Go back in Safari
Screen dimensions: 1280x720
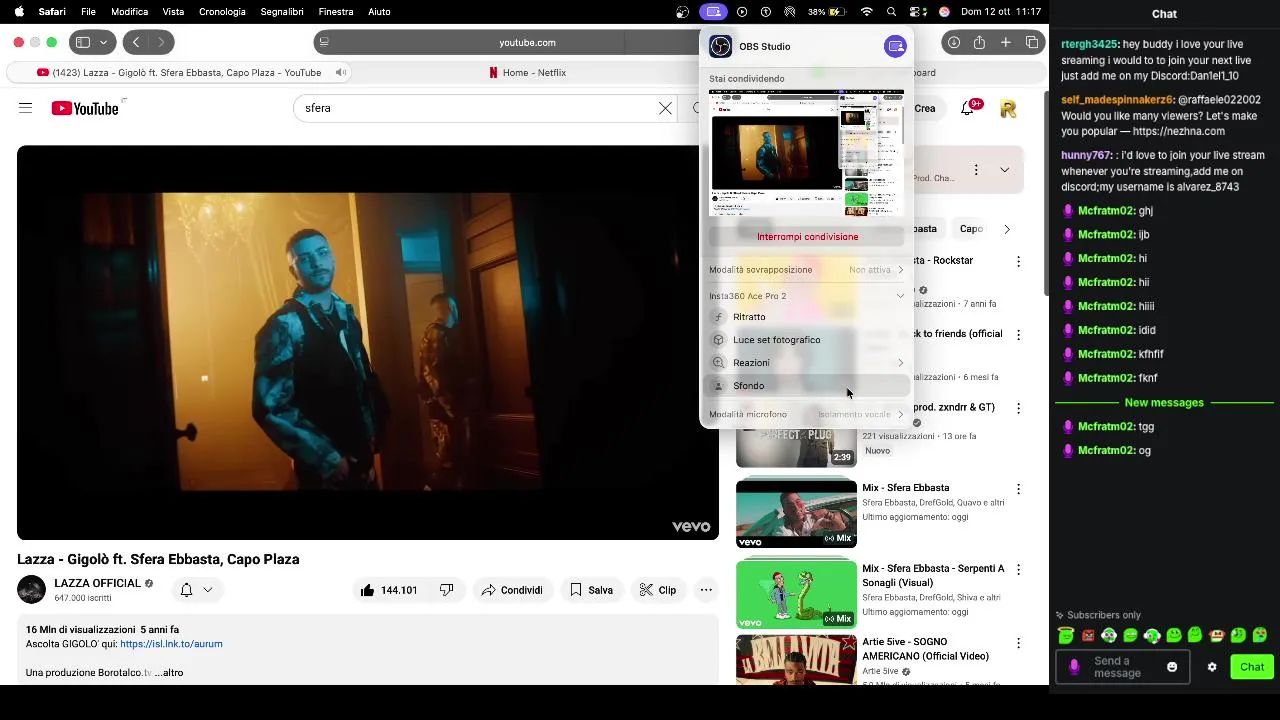136,42
